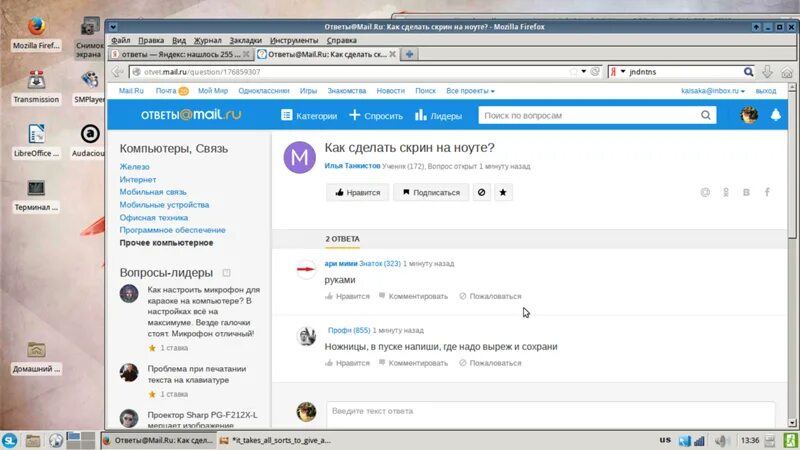Click the volume icon in the system tray
This screenshot has width=800, height=450.
click(721, 440)
